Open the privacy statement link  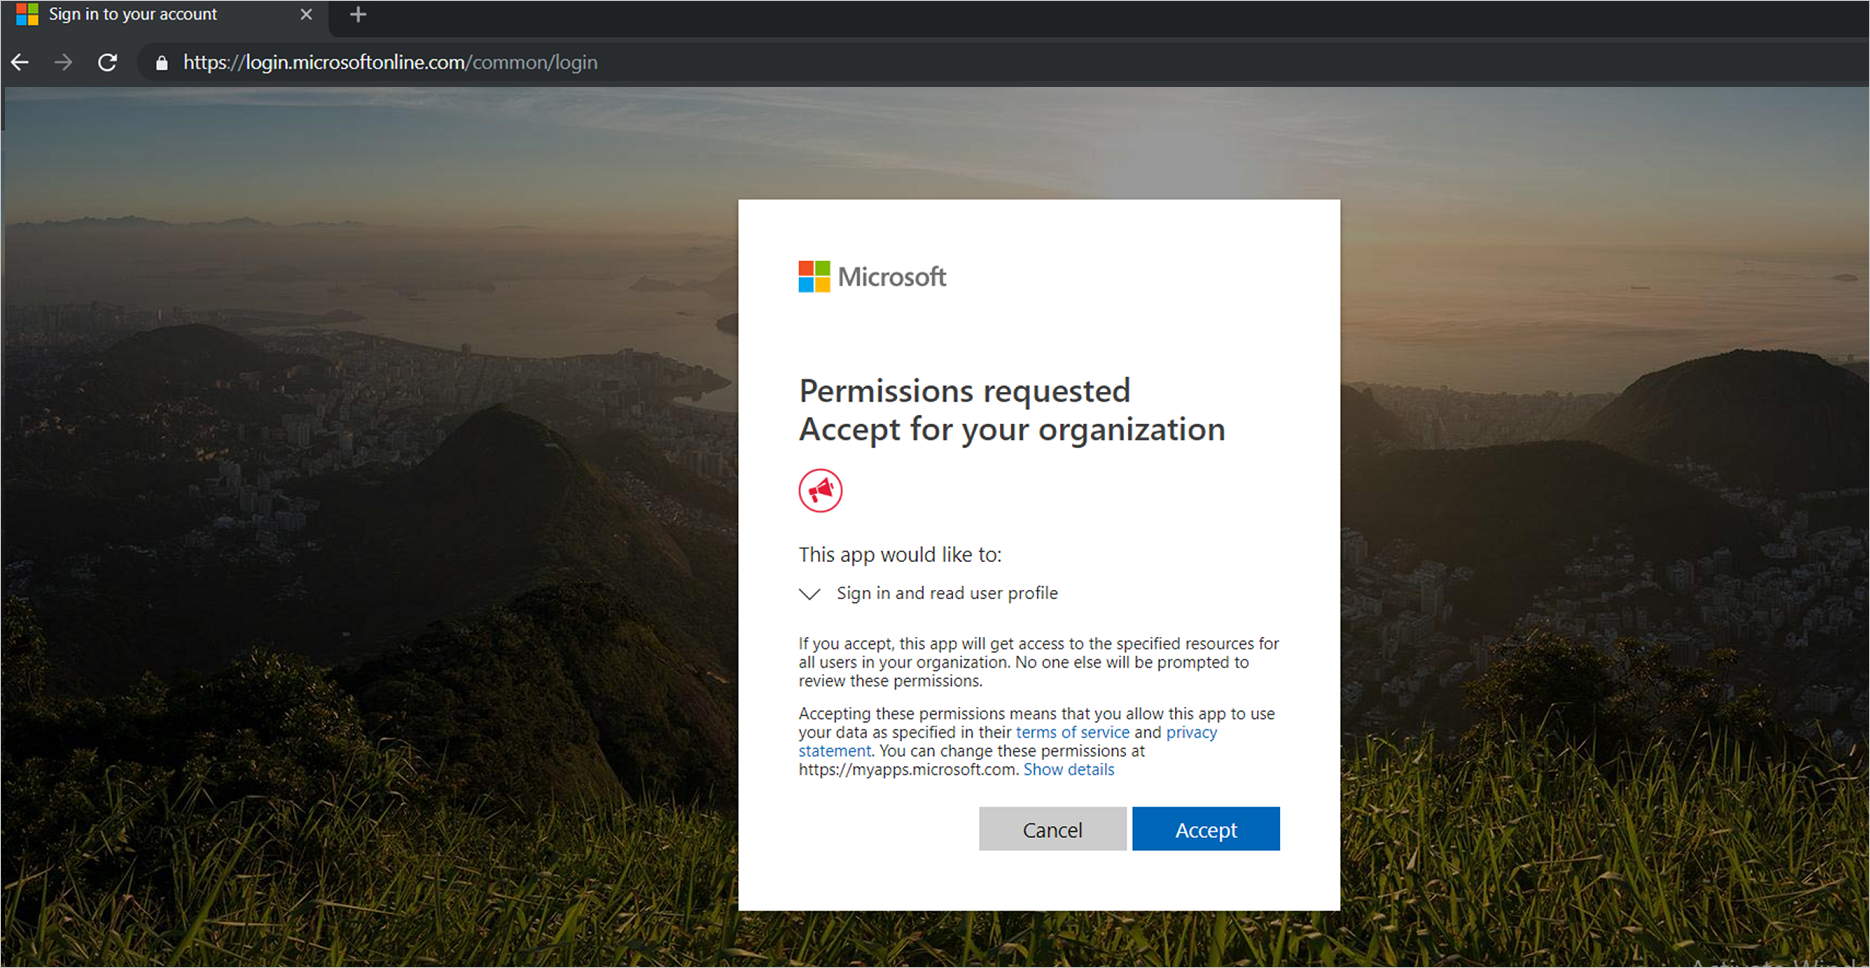coord(1191,732)
